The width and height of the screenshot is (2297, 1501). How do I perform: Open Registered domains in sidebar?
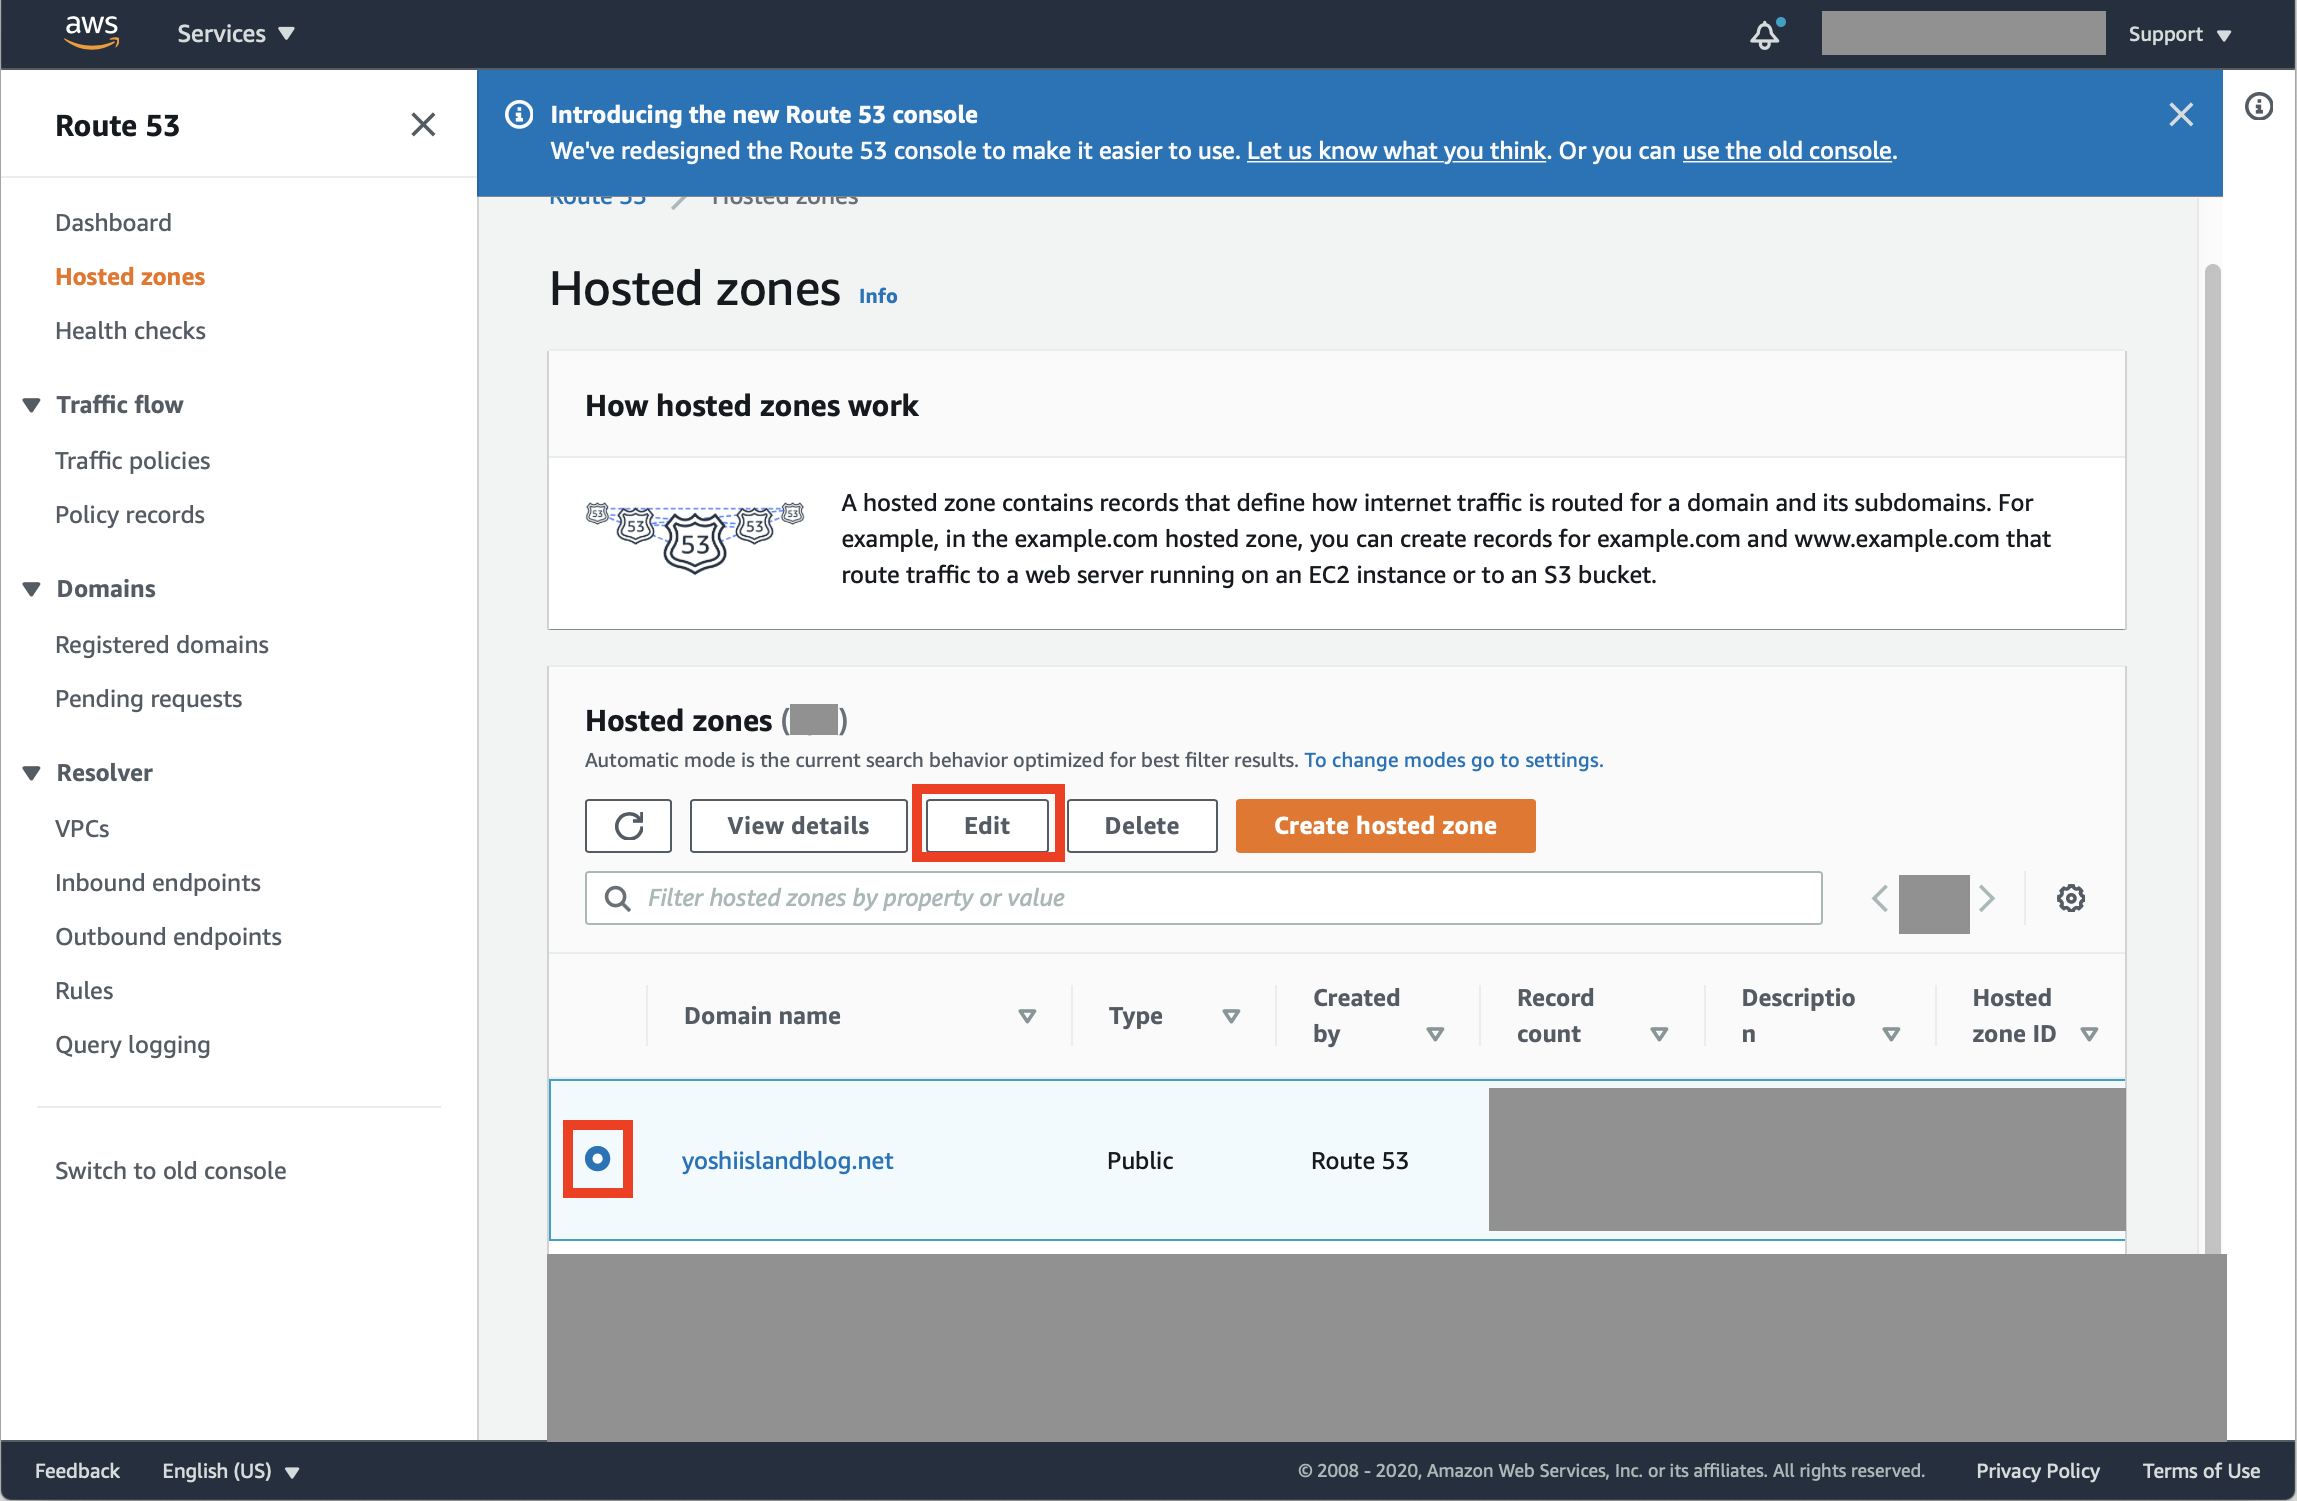[x=162, y=645]
